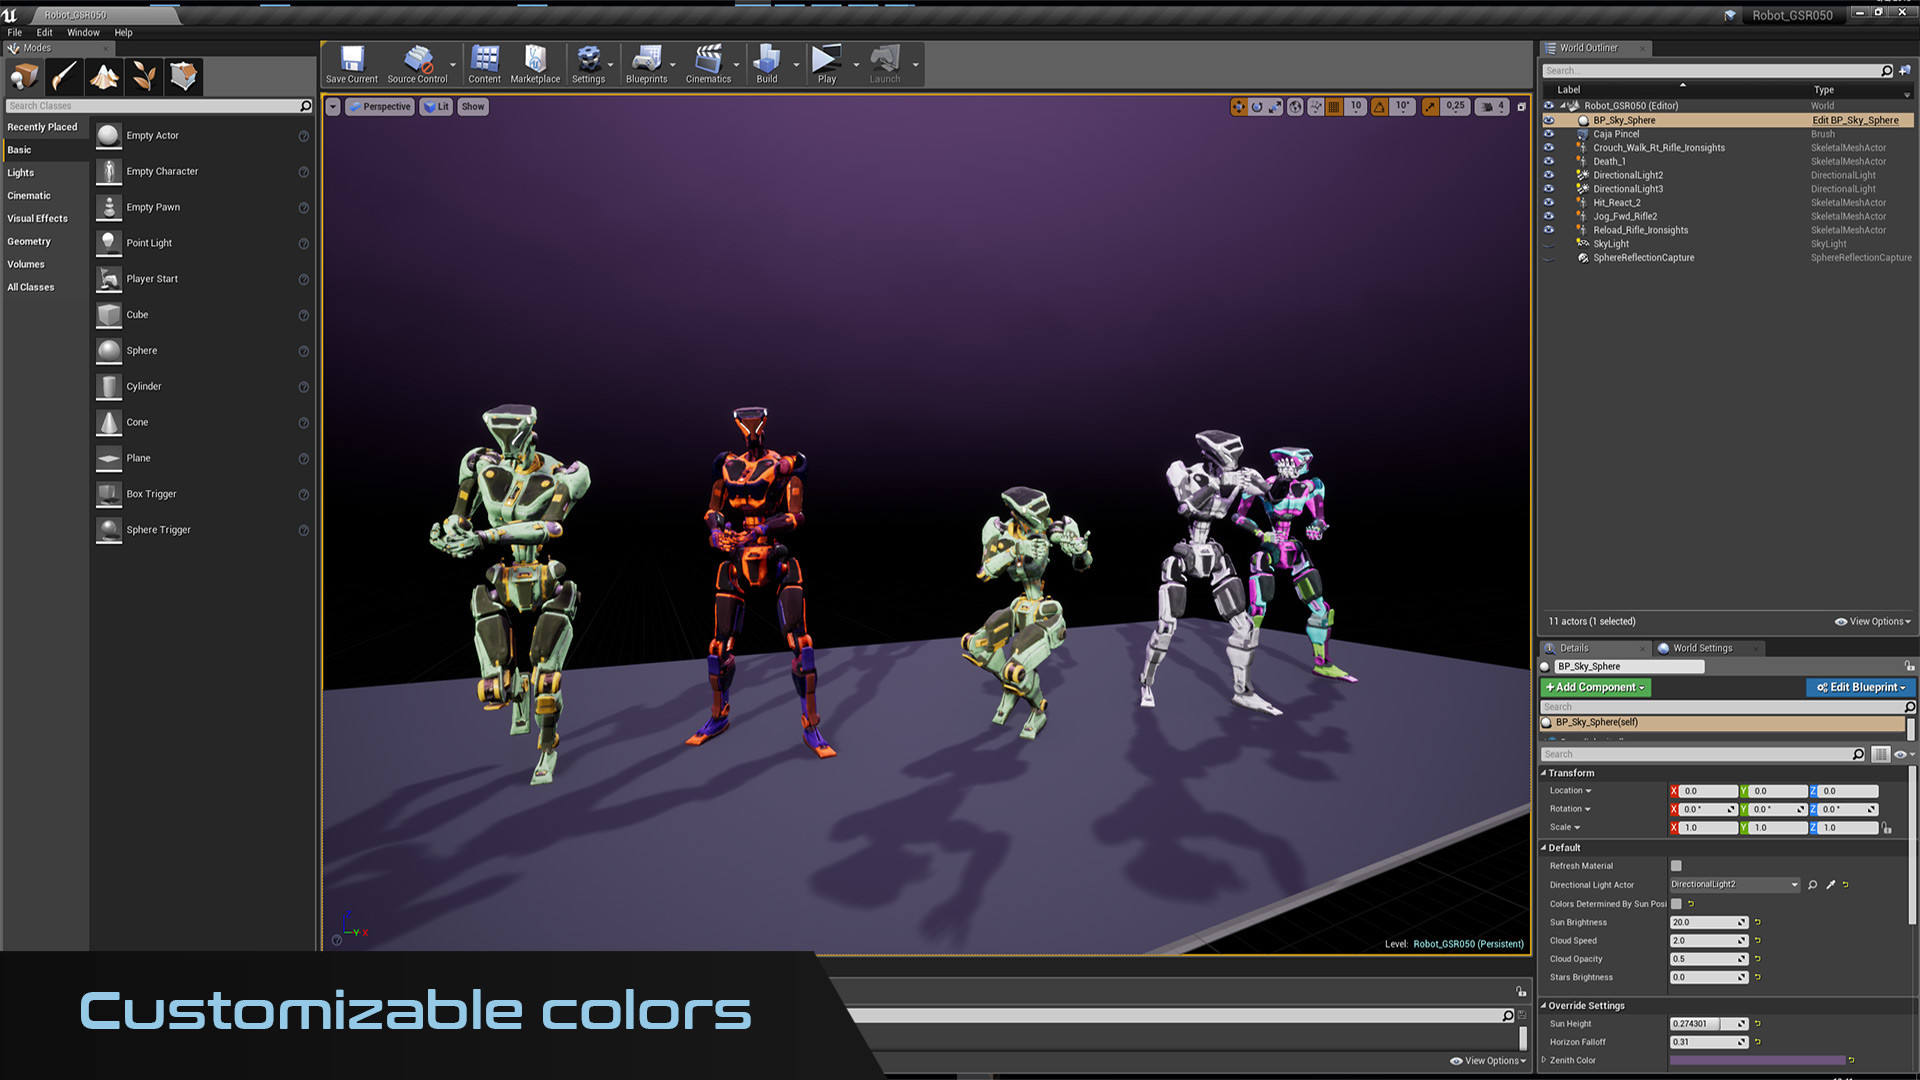Viewport: 1920px width, 1080px height.
Task: Hide the Caja Pincel actor visibility eye
Action: pos(1549,134)
